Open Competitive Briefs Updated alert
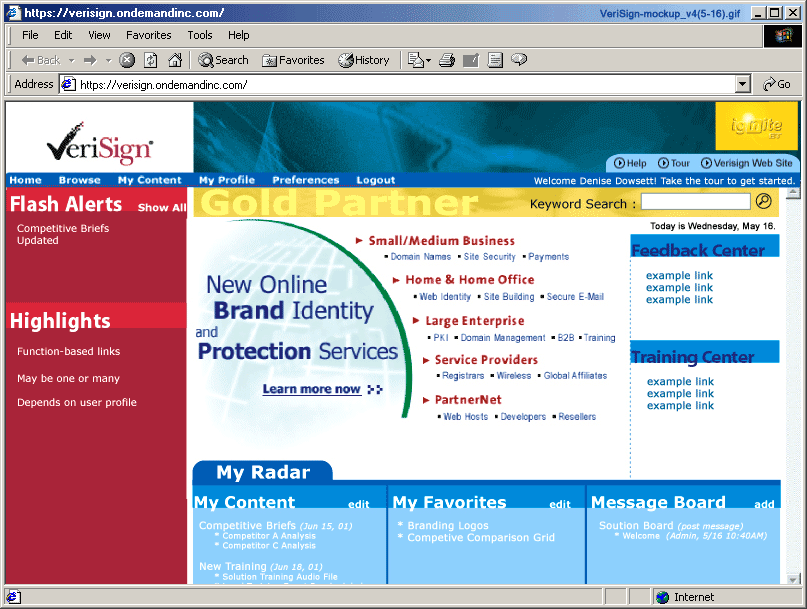This screenshot has height=609, width=807. coord(63,234)
